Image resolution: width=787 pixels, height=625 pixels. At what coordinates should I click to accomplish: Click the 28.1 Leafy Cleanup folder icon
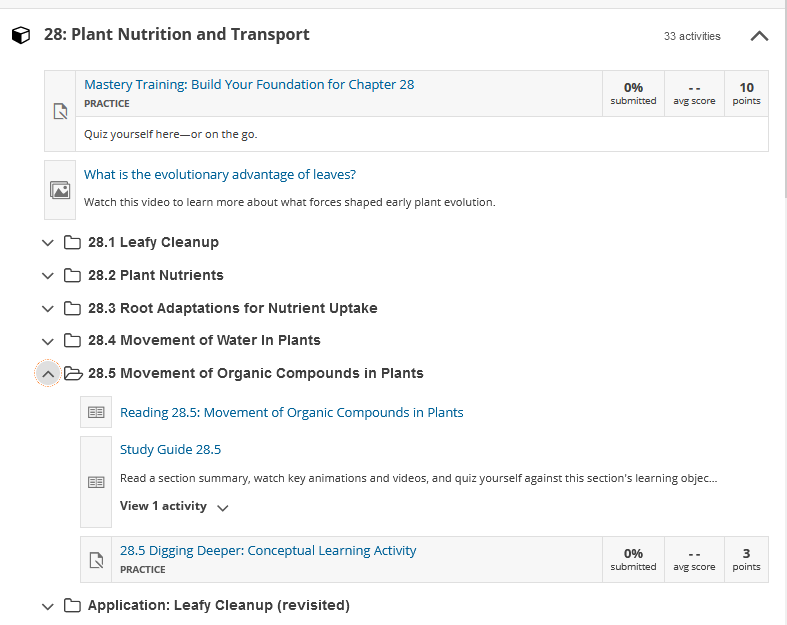[72, 242]
